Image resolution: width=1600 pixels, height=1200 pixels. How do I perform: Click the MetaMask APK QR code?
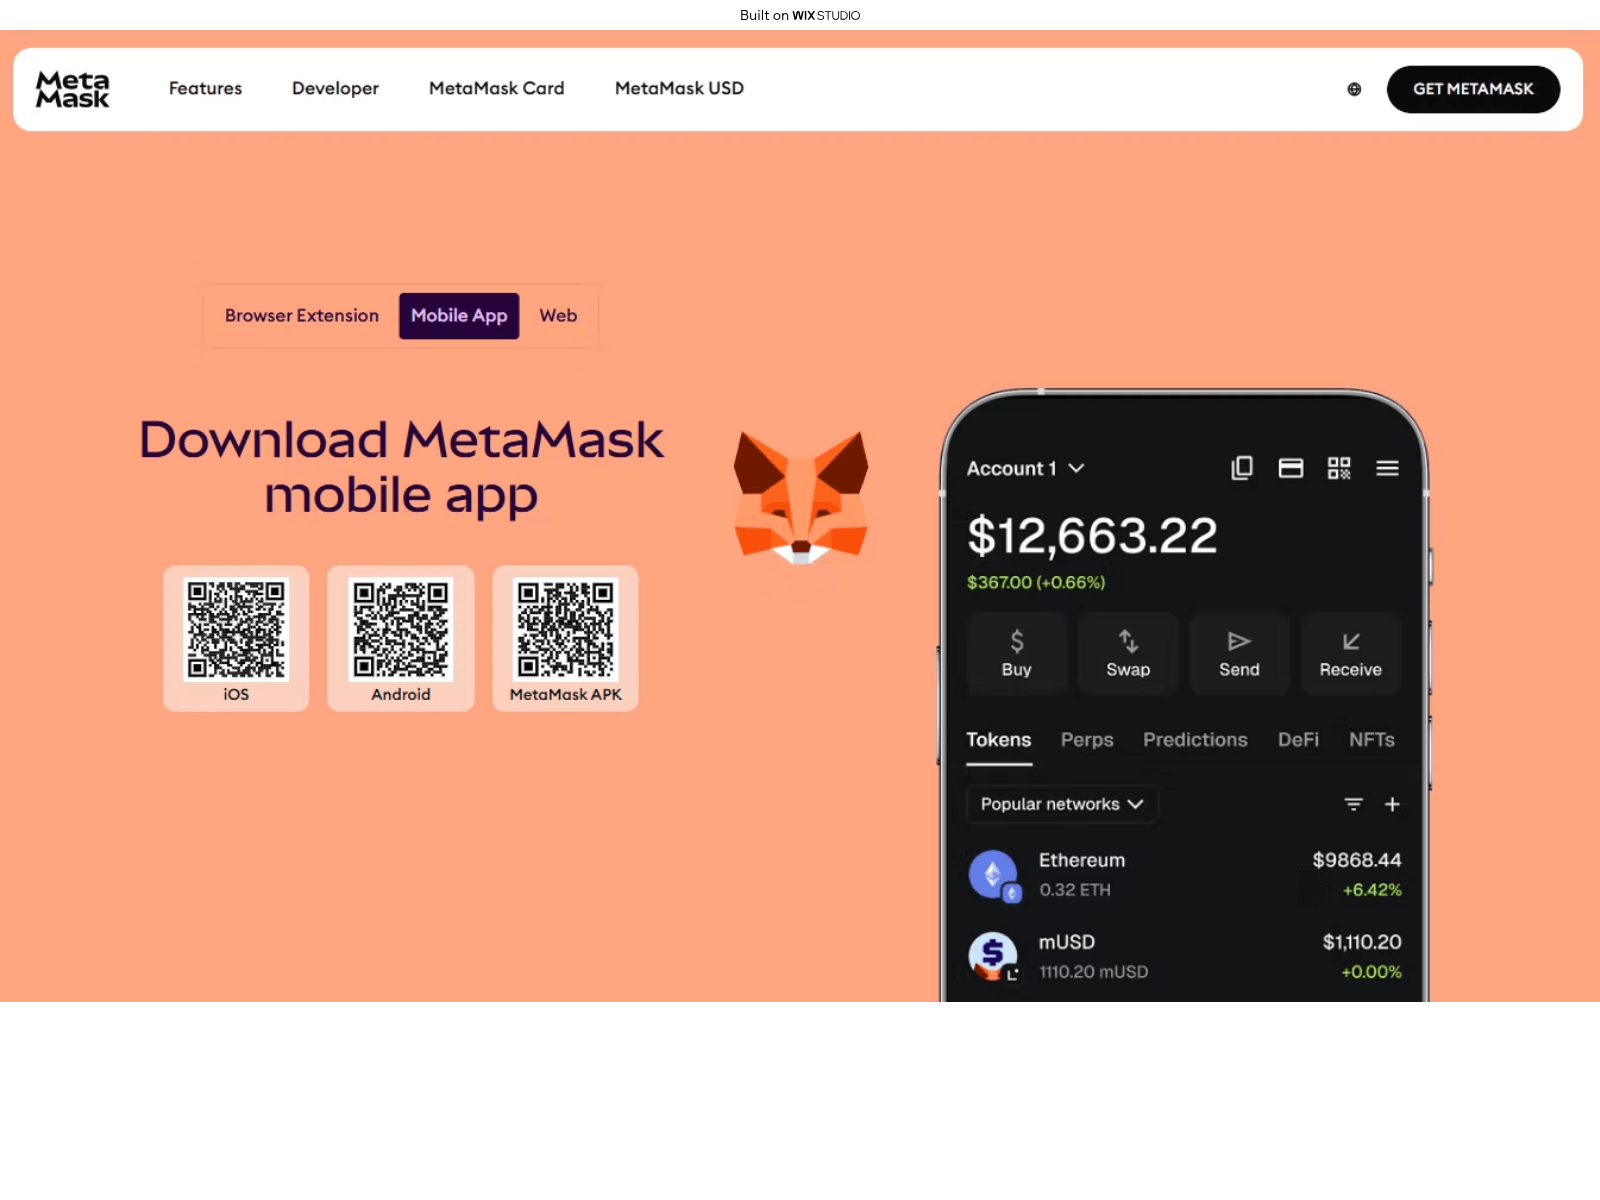click(566, 629)
